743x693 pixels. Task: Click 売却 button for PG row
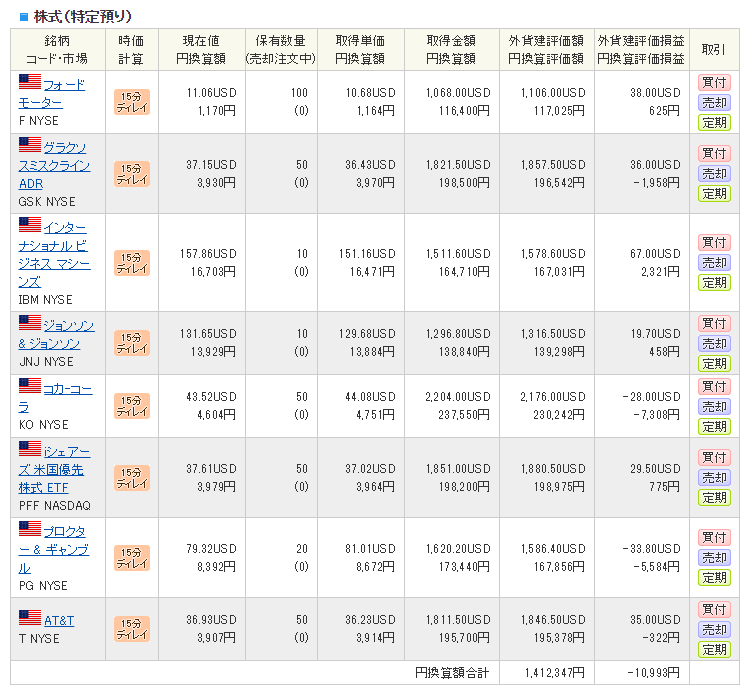[714, 557]
